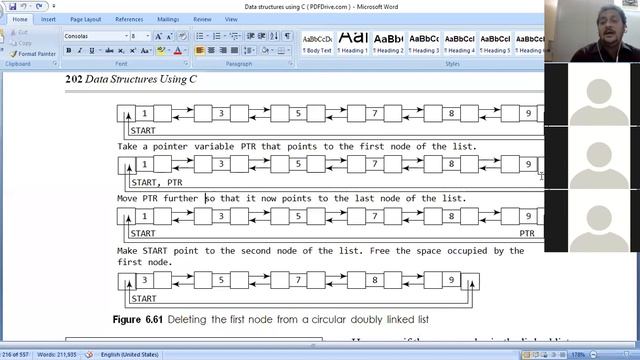Toggle italic formatting

point(80,51)
